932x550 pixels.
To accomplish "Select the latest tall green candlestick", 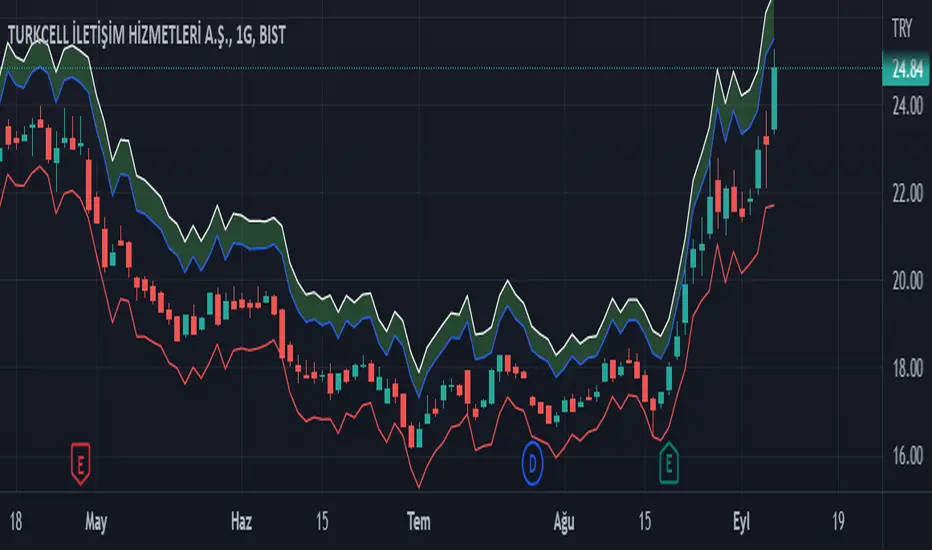I will click(774, 99).
